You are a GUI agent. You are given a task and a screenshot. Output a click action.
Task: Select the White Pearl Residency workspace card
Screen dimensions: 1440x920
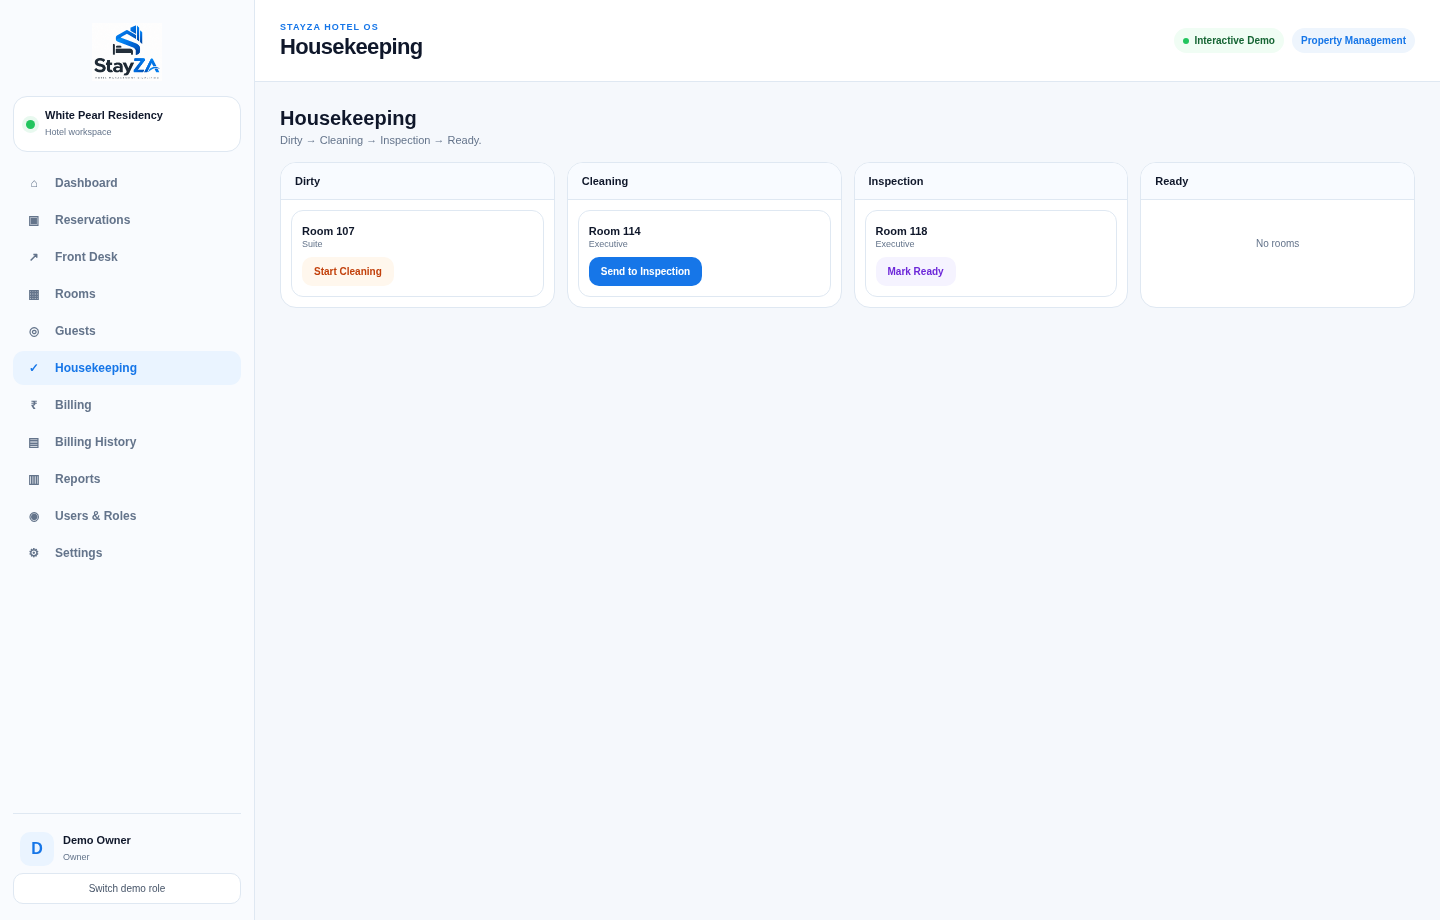(127, 124)
